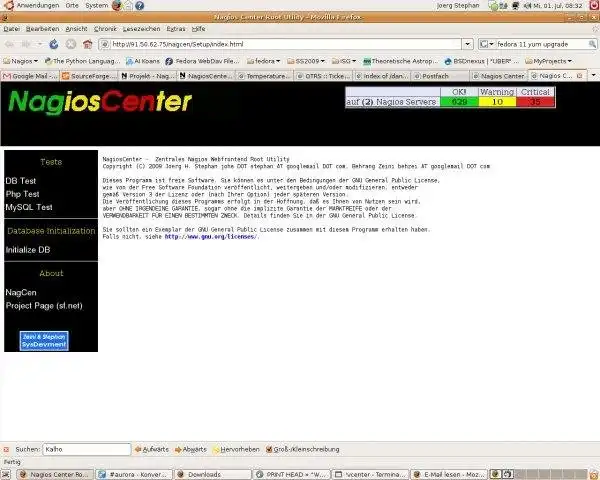
Task: Open the Hilfe menu
Action: (x=198, y=29)
